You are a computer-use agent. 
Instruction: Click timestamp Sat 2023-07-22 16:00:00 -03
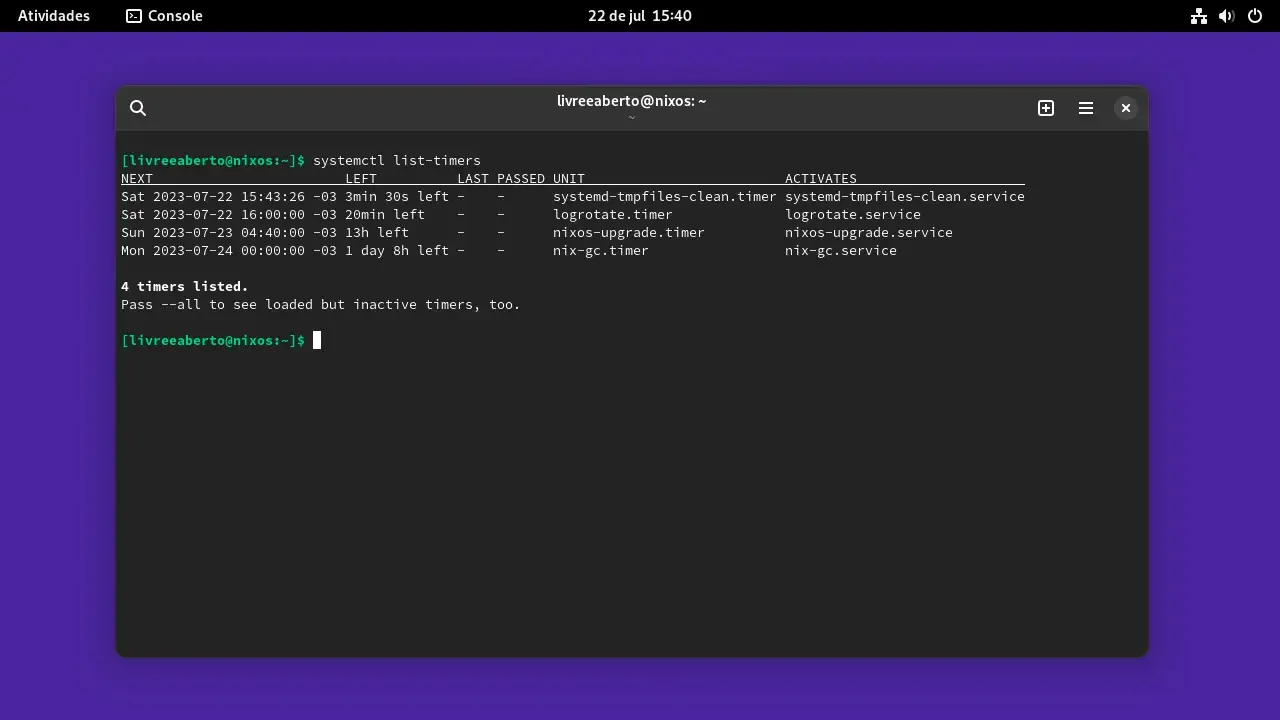point(229,215)
